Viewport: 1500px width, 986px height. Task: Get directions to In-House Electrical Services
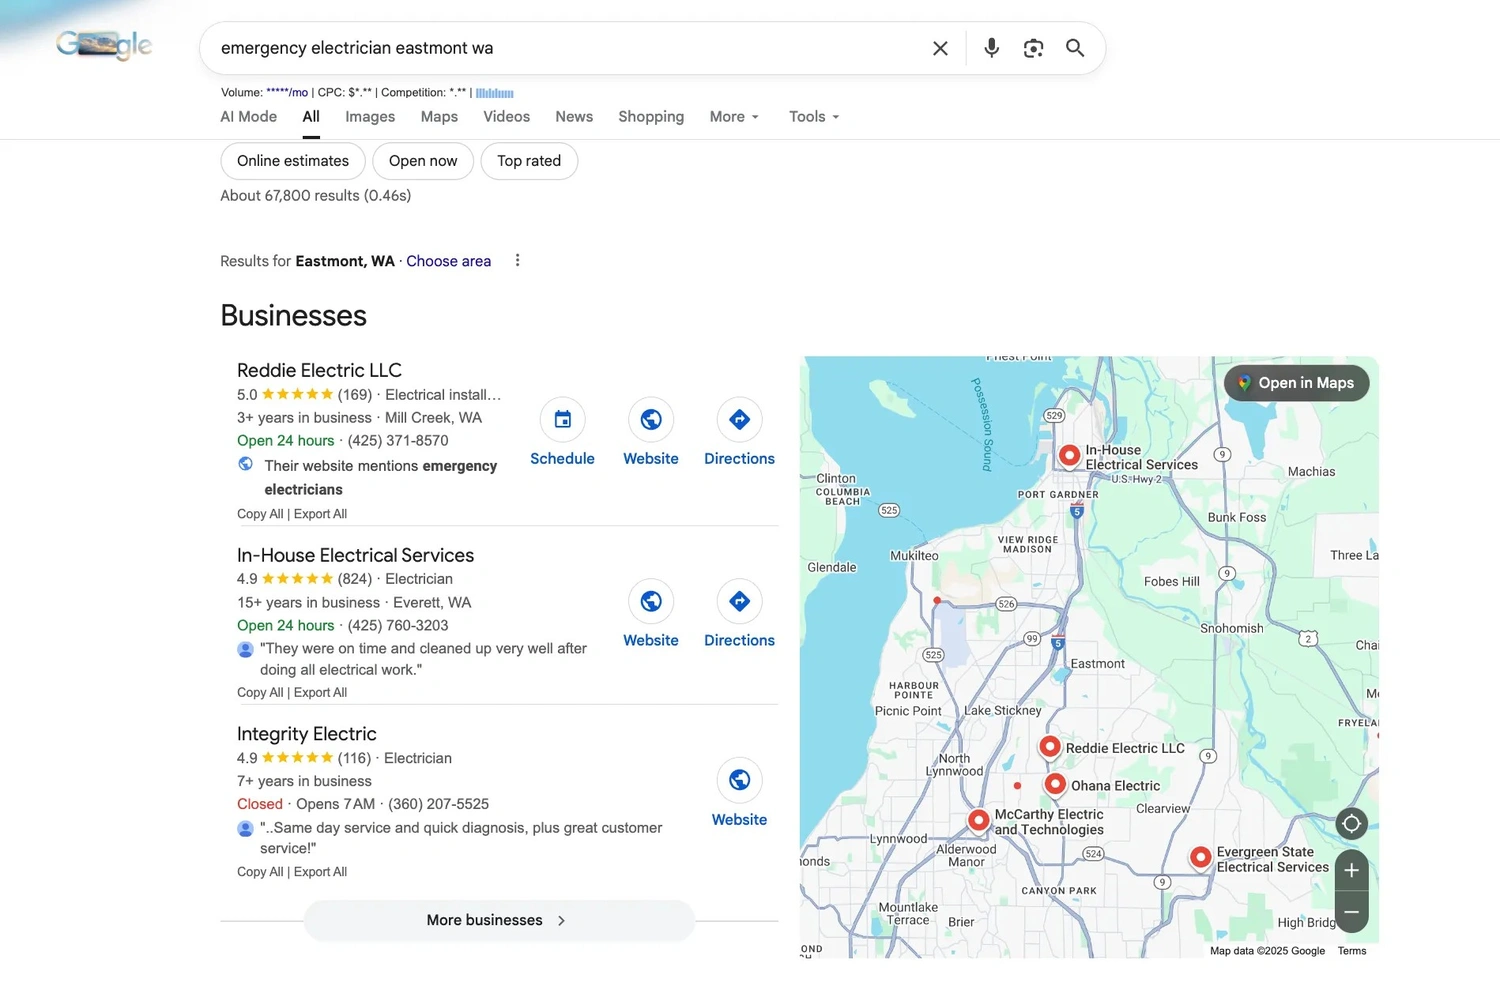(739, 602)
